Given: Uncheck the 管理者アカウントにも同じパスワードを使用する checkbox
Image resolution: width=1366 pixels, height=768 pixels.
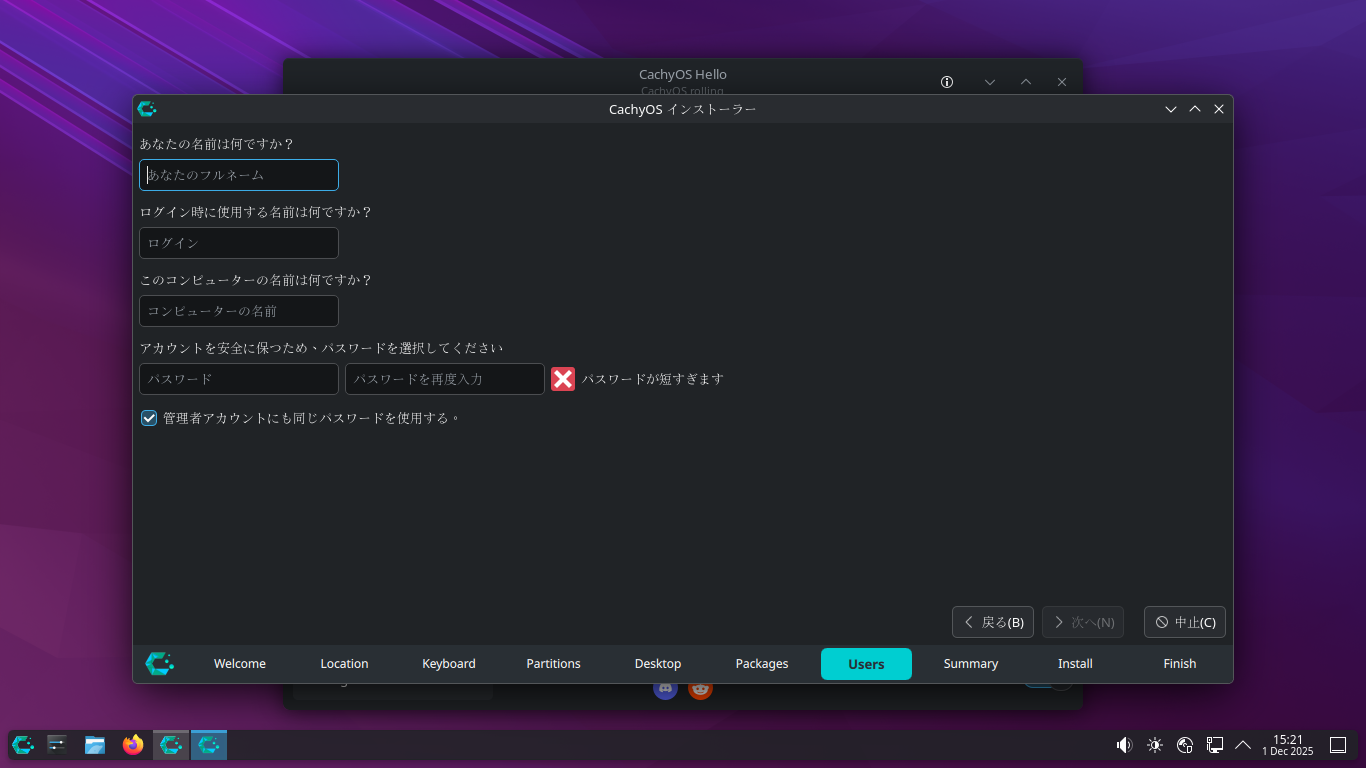Looking at the screenshot, I should point(149,418).
